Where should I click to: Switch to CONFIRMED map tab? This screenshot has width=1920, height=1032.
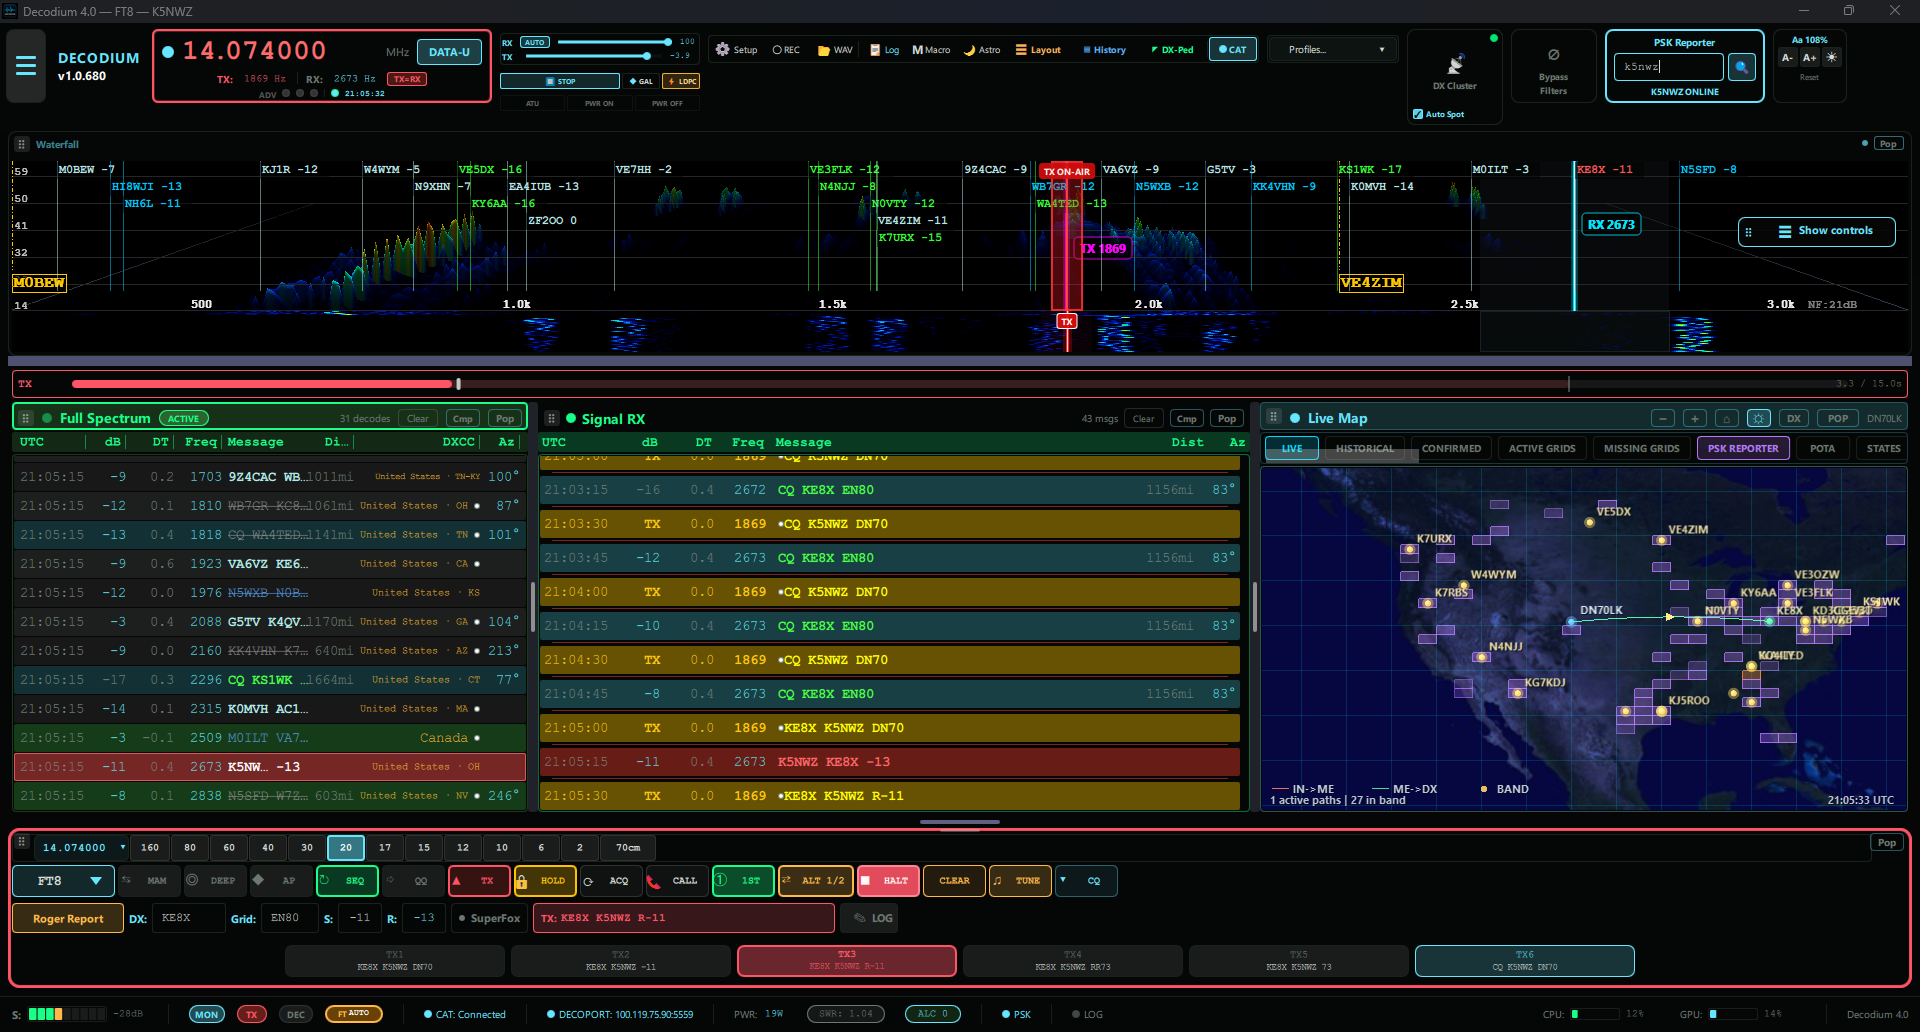(1451, 448)
